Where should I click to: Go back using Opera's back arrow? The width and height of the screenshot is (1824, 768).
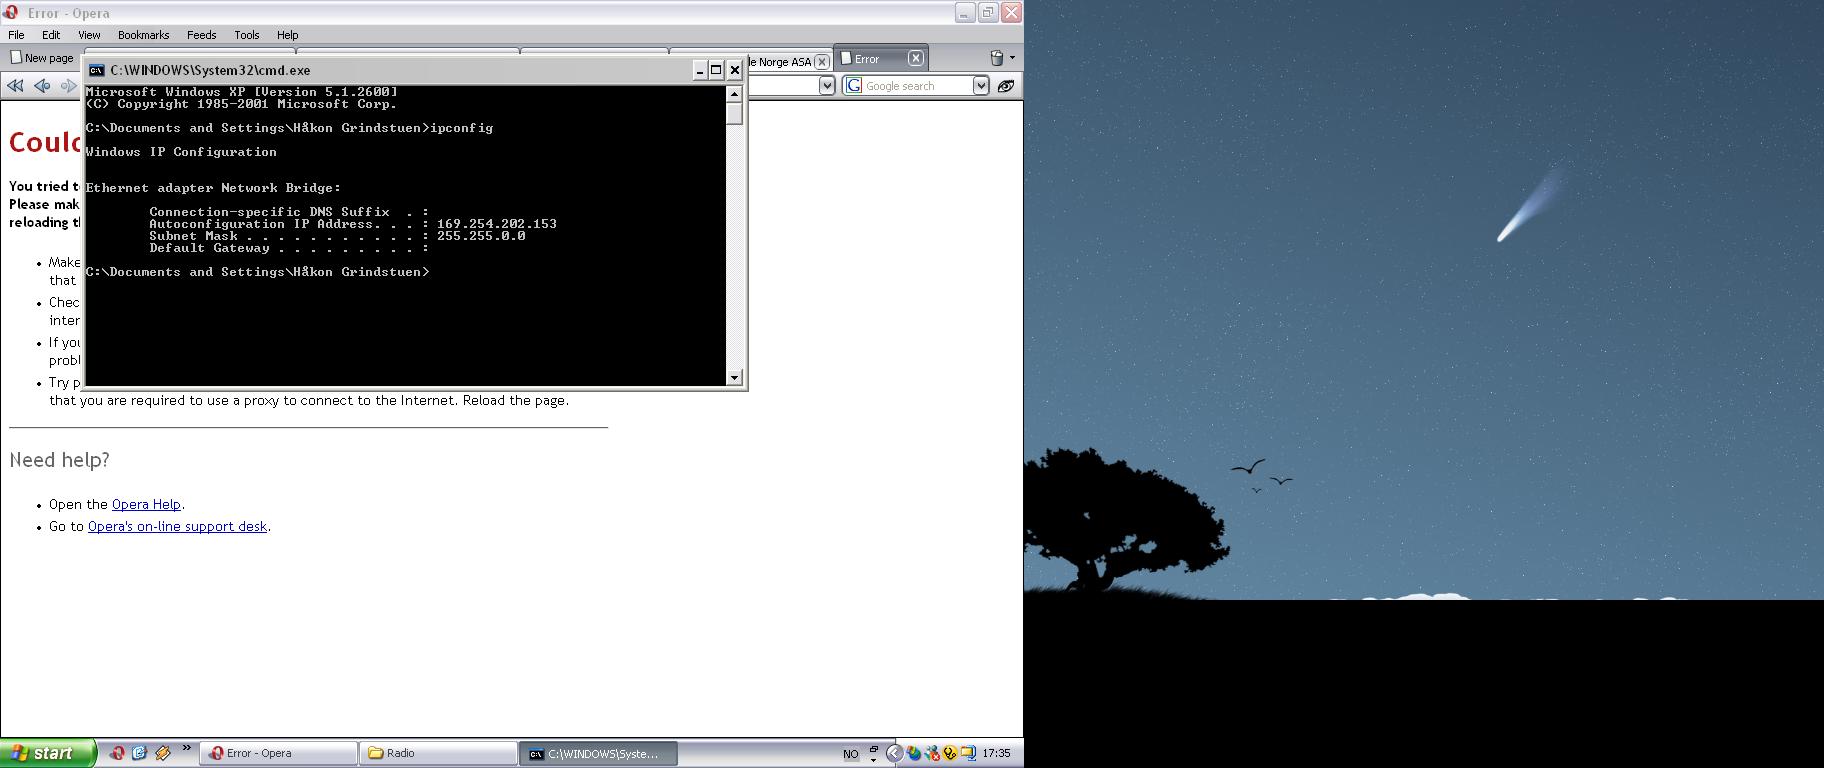(42, 86)
